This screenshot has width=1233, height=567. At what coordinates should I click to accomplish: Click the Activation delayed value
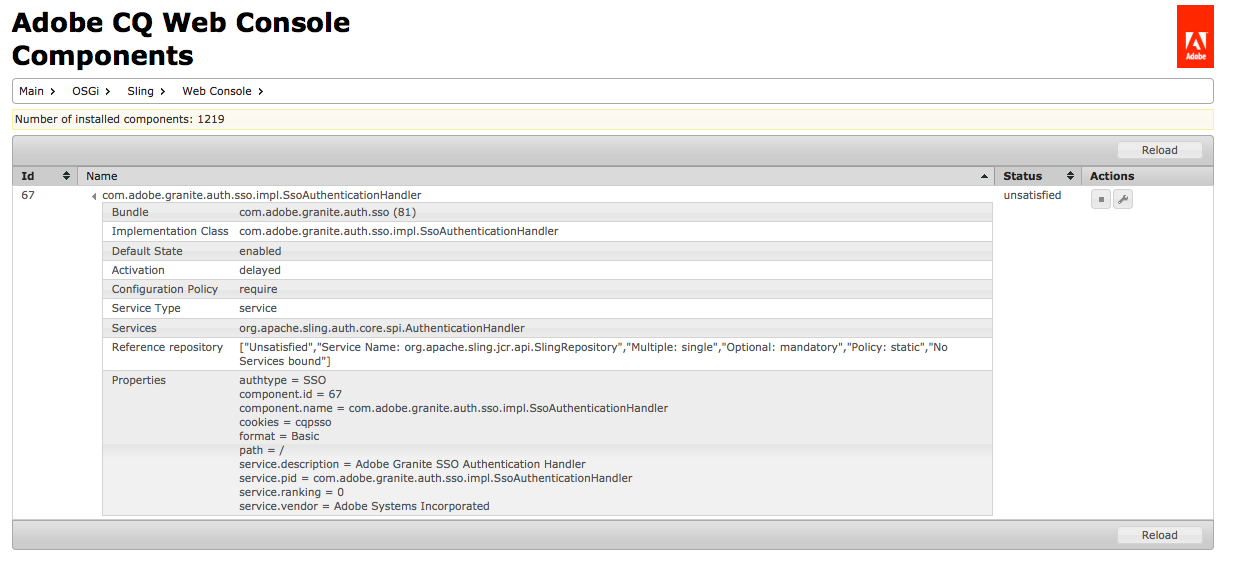pyautogui.click(x=260, y=270)
